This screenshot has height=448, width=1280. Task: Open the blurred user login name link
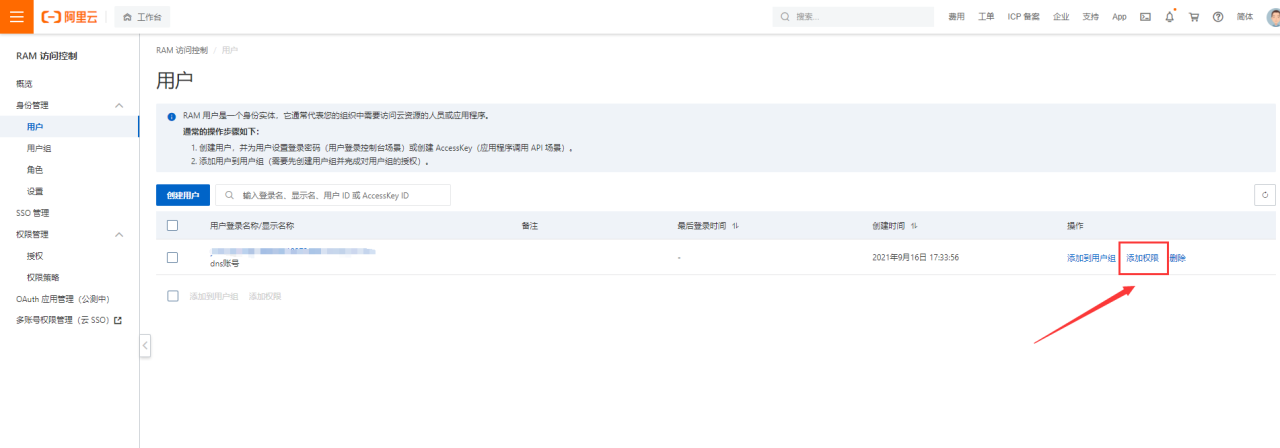click(x=292, y=251)
